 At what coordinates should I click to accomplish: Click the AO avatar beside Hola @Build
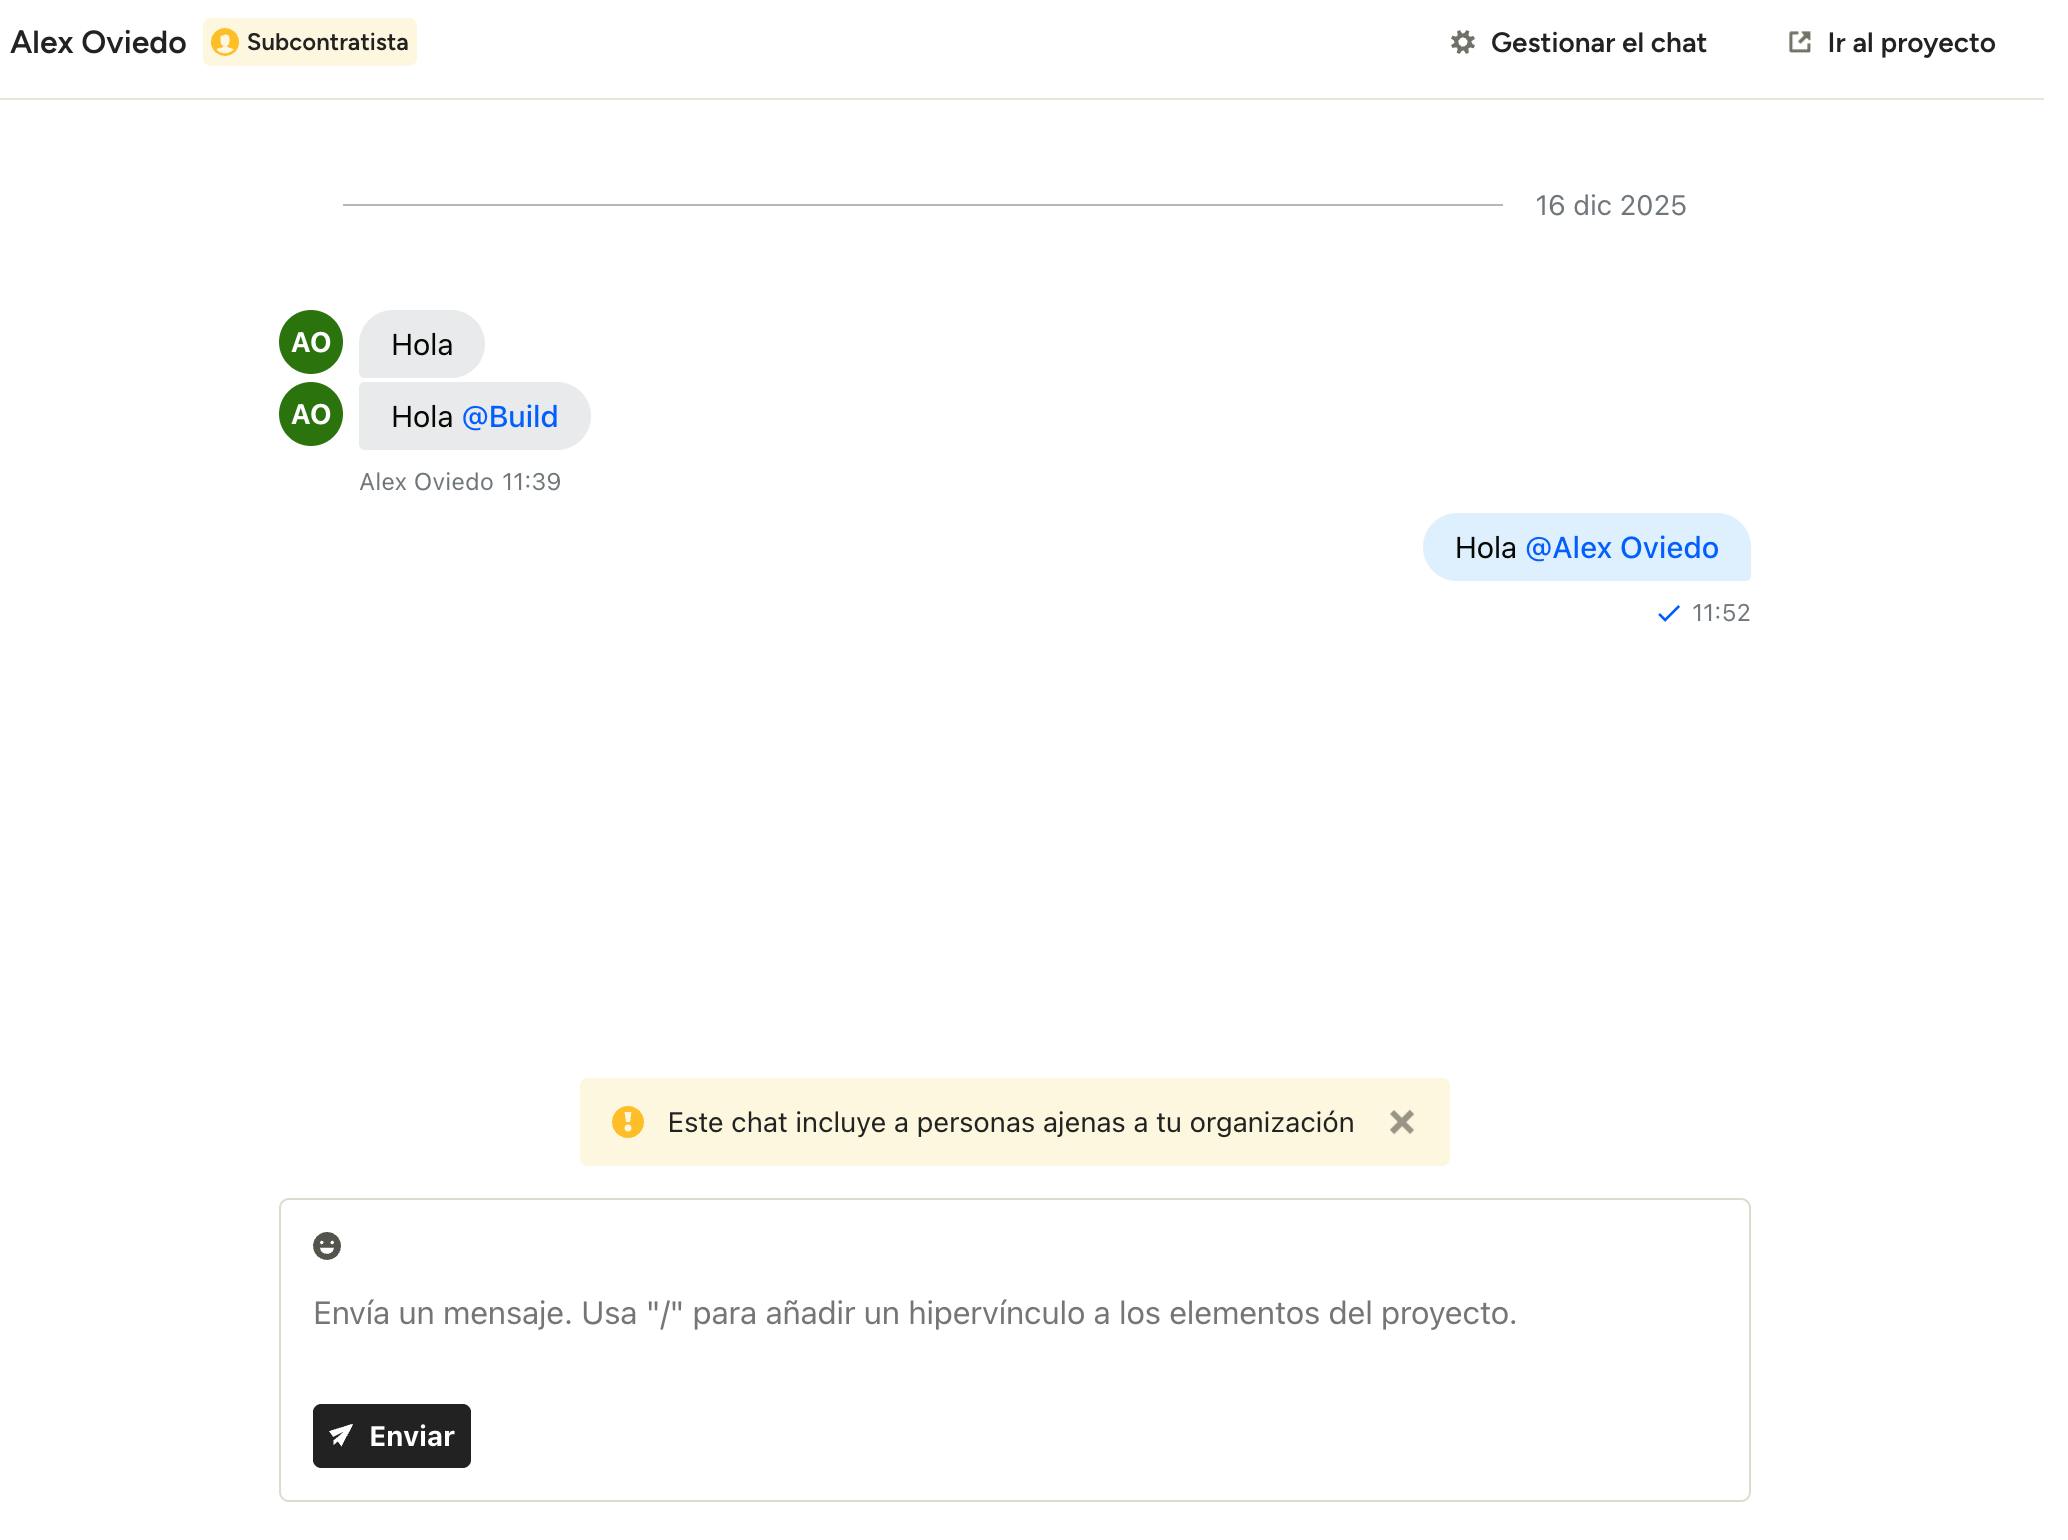pyautogui.click(x=311, y=414)
